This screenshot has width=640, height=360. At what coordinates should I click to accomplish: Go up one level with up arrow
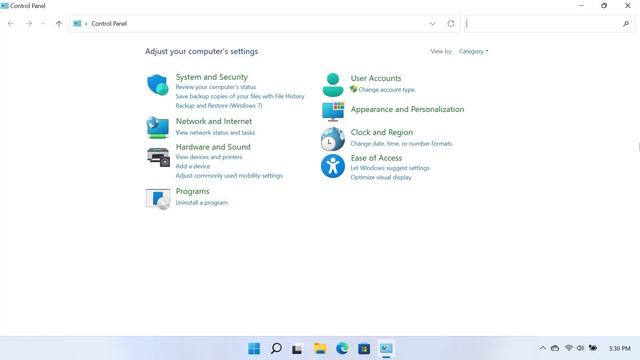click(x=59, y=24)
